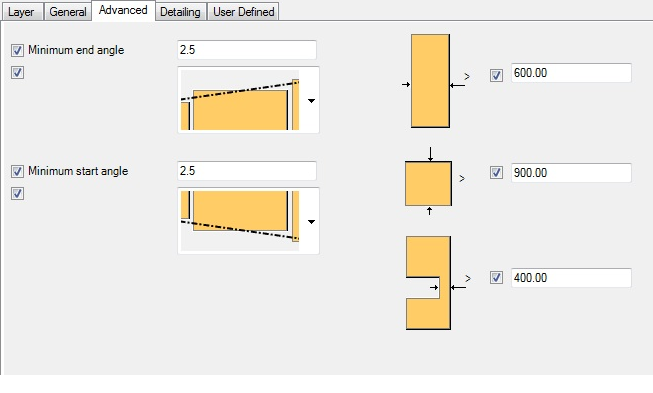This screenshot has height=393, width=653.
Task: Open the end angle picture dropdown arrow
Action: pyautogui.click(x=311, y=100)
